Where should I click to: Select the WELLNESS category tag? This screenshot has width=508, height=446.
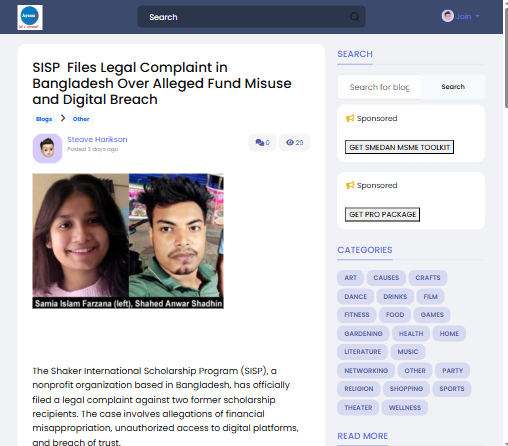point(405,408)
